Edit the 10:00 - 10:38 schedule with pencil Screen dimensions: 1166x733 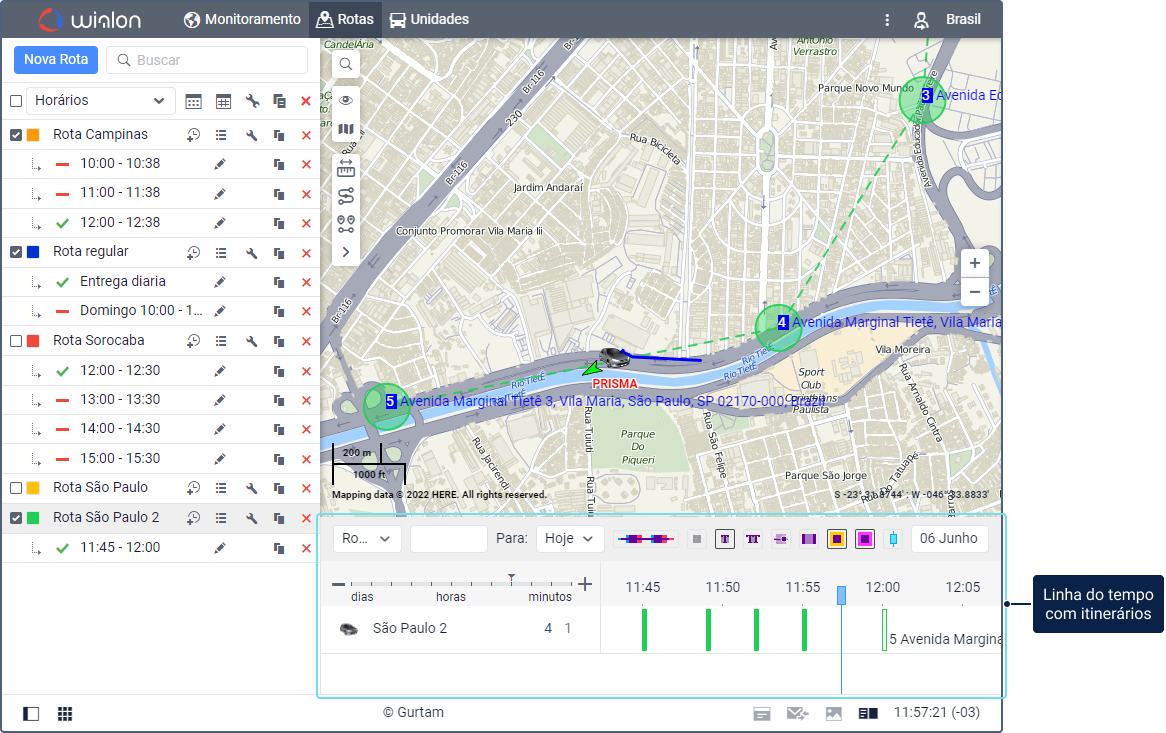coord(219,164)
